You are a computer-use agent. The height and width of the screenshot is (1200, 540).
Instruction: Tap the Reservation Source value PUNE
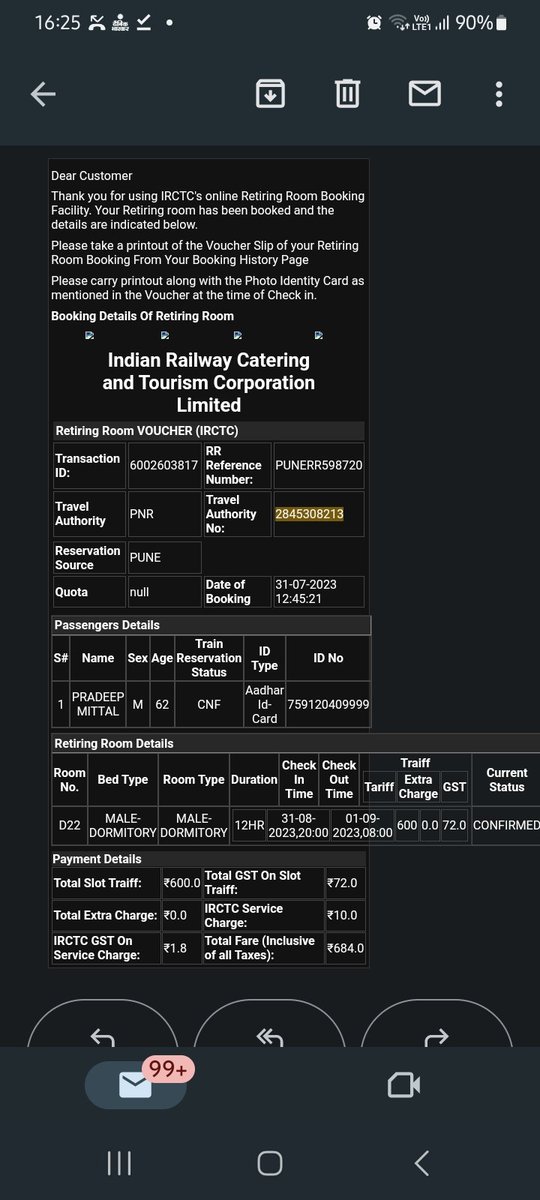tap(146, 558)
